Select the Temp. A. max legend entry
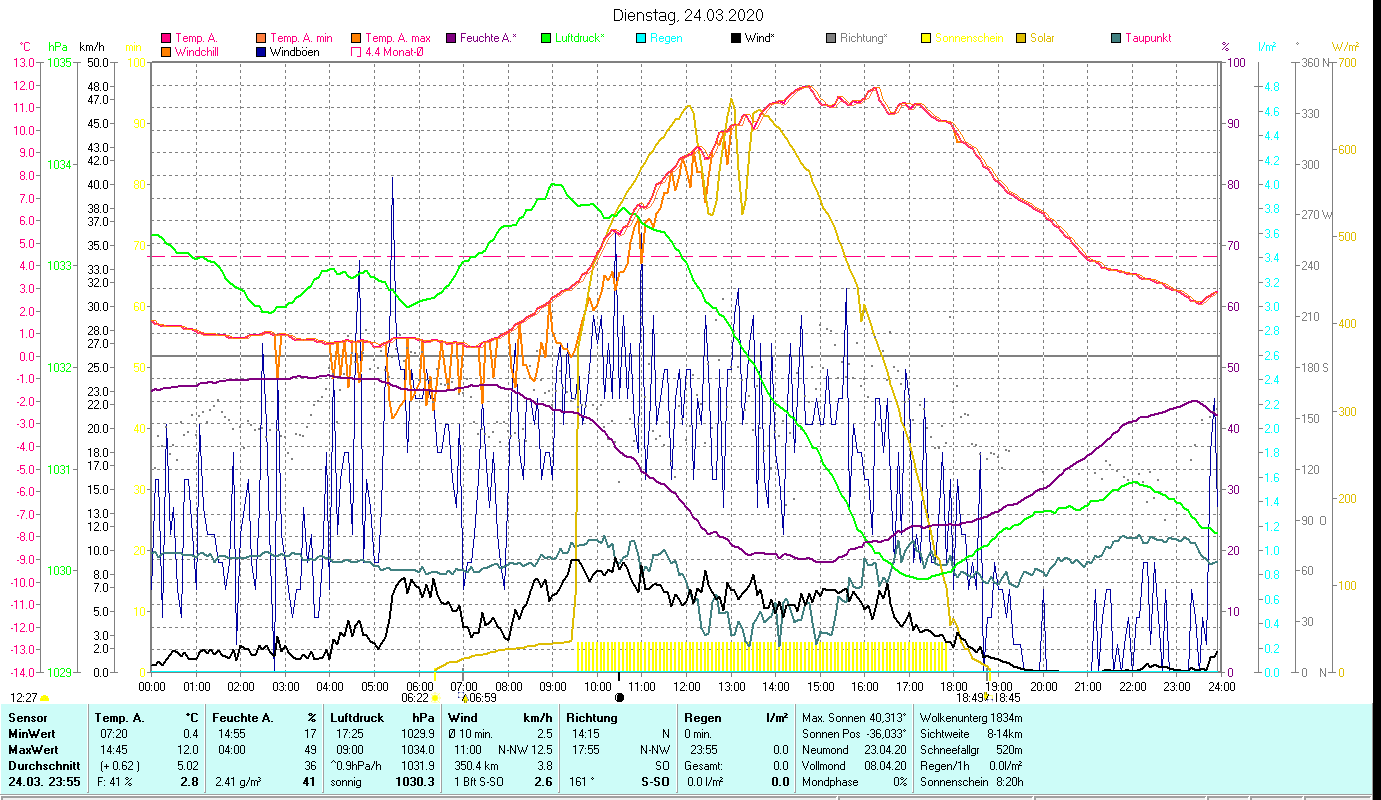This screenshot has height=800, width=1381. [397, 38]
